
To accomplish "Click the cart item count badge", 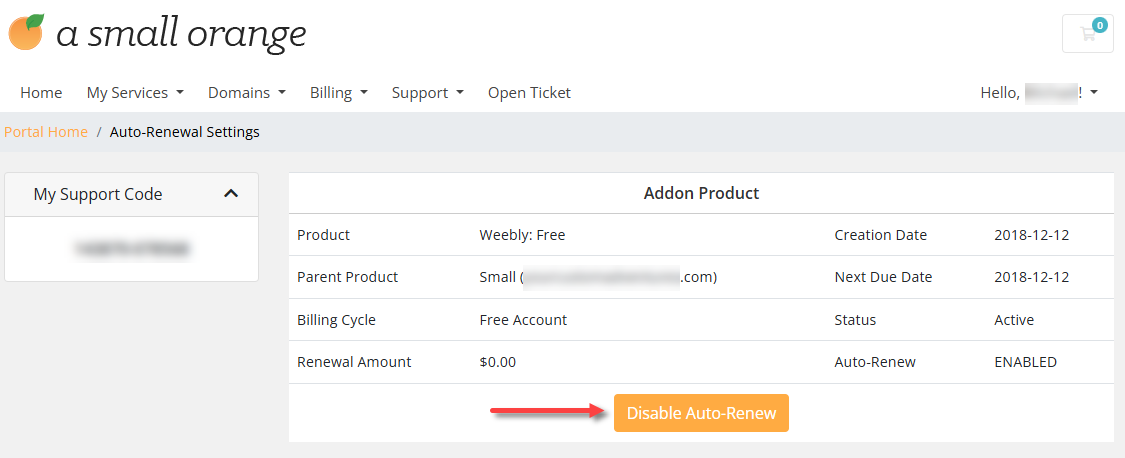I will pos(1099,25).
